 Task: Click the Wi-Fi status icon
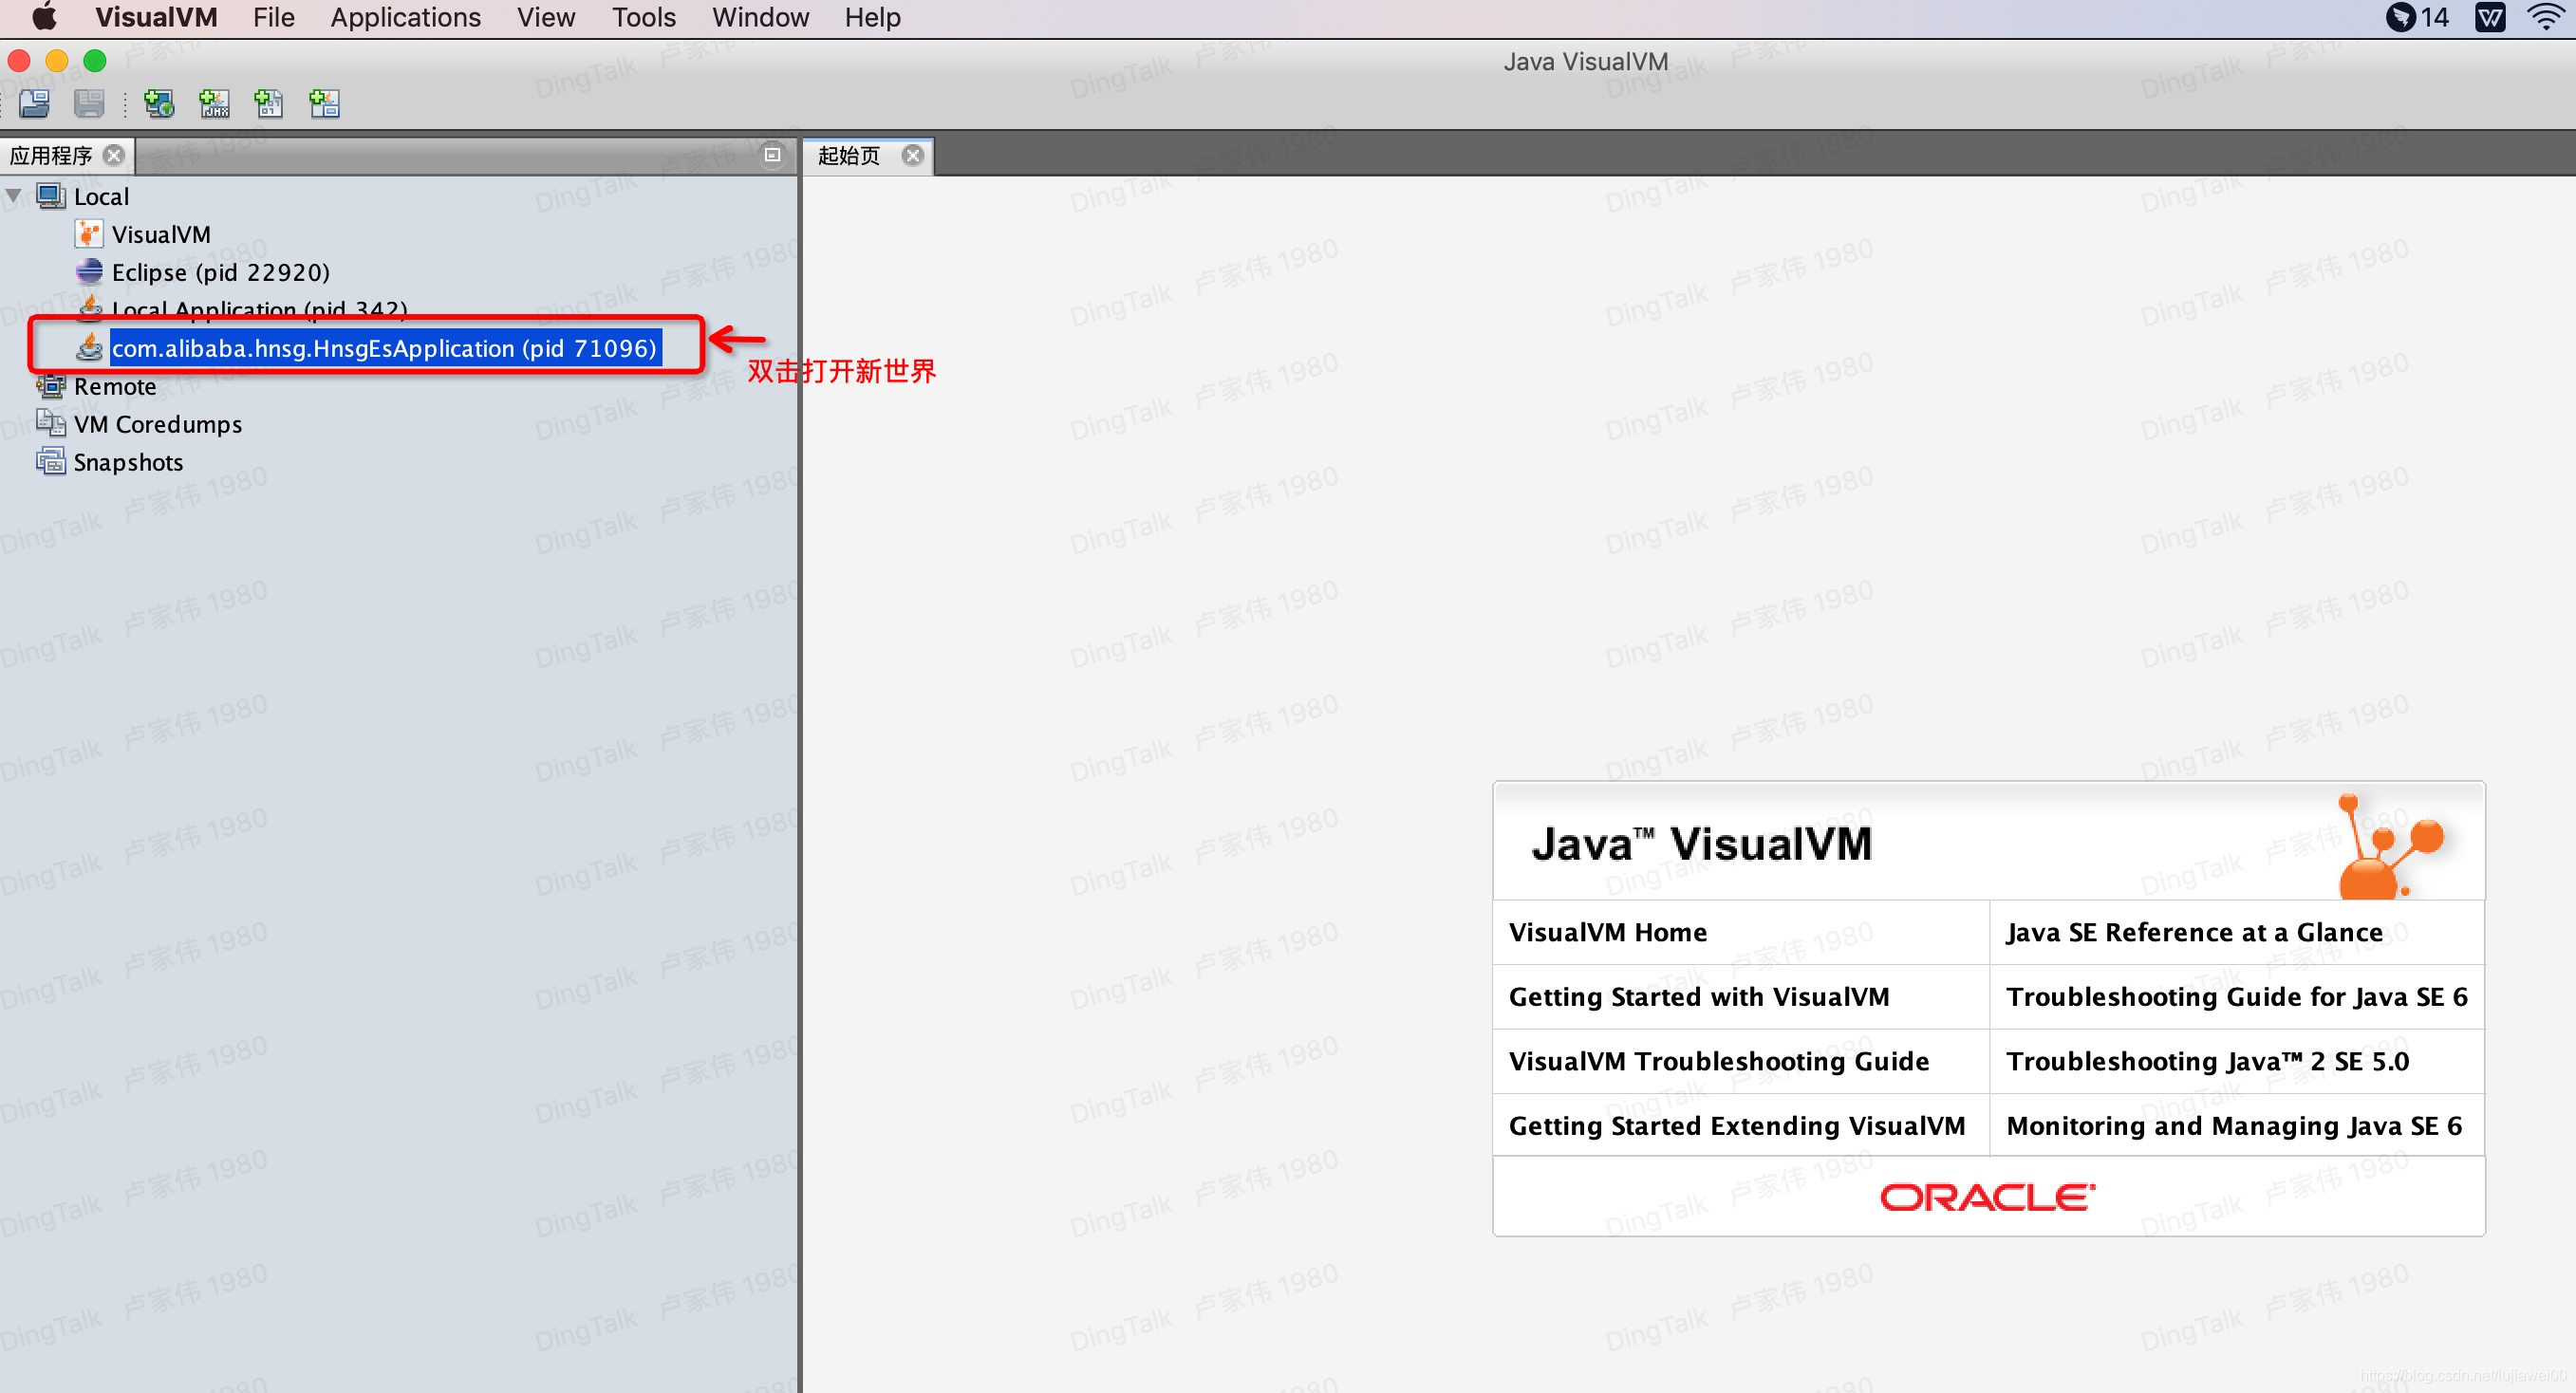2545,17
